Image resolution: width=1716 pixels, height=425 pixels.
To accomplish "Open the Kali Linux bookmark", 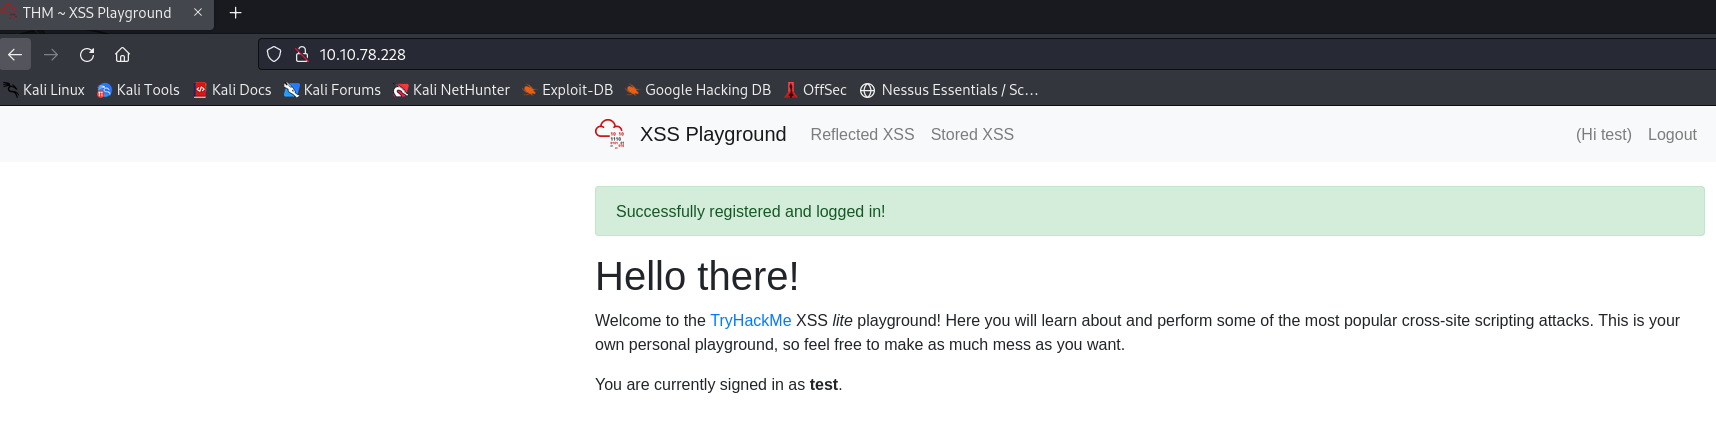I will (x=44, y=90).
